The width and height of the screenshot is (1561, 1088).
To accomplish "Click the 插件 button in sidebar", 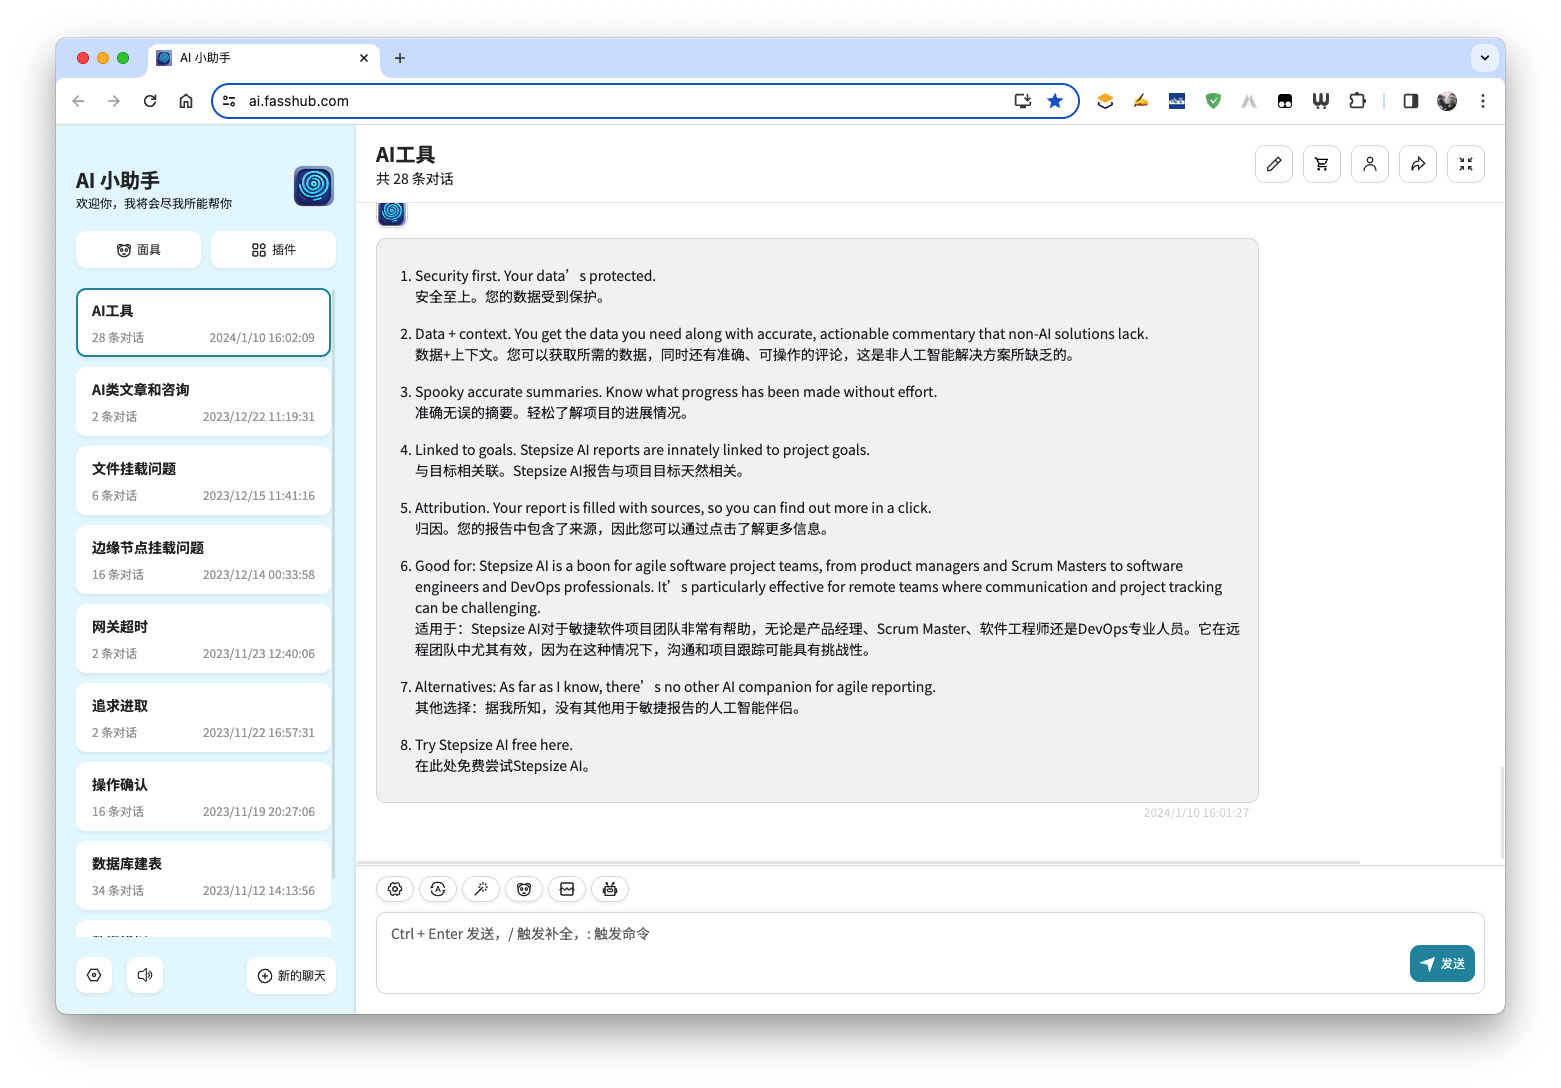I will 273,250.
